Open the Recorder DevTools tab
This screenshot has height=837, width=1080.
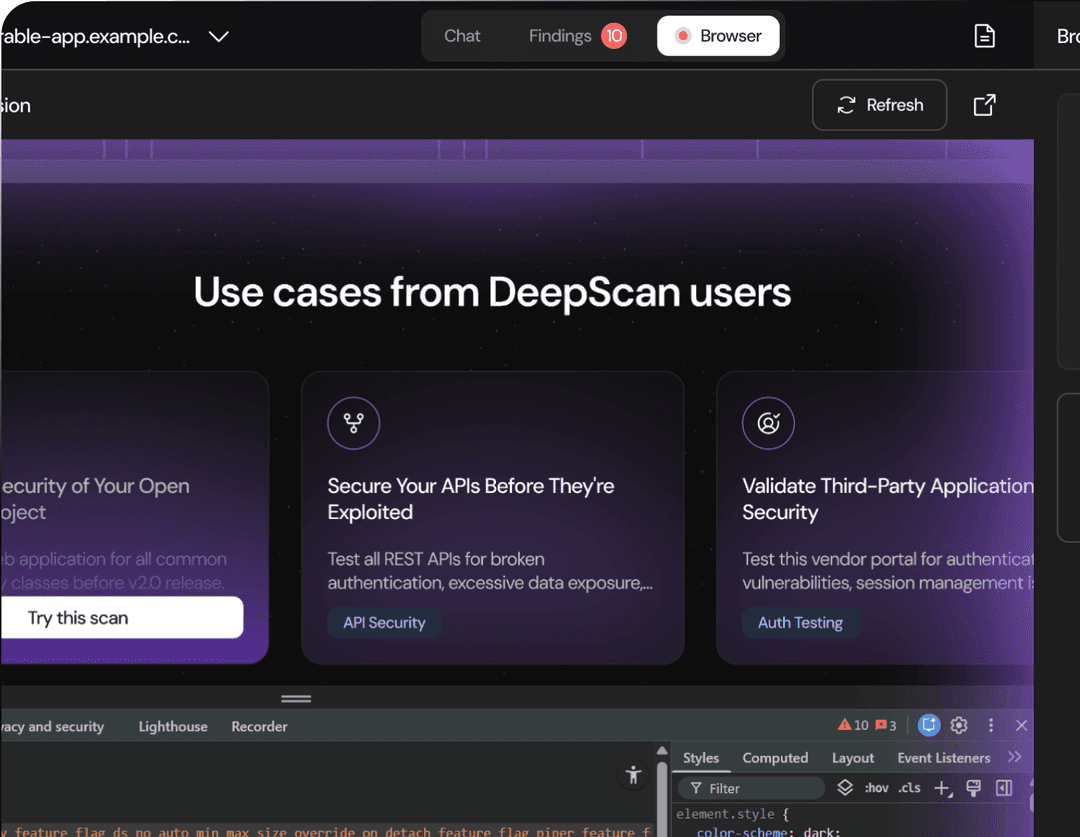[x=259, y=726]
